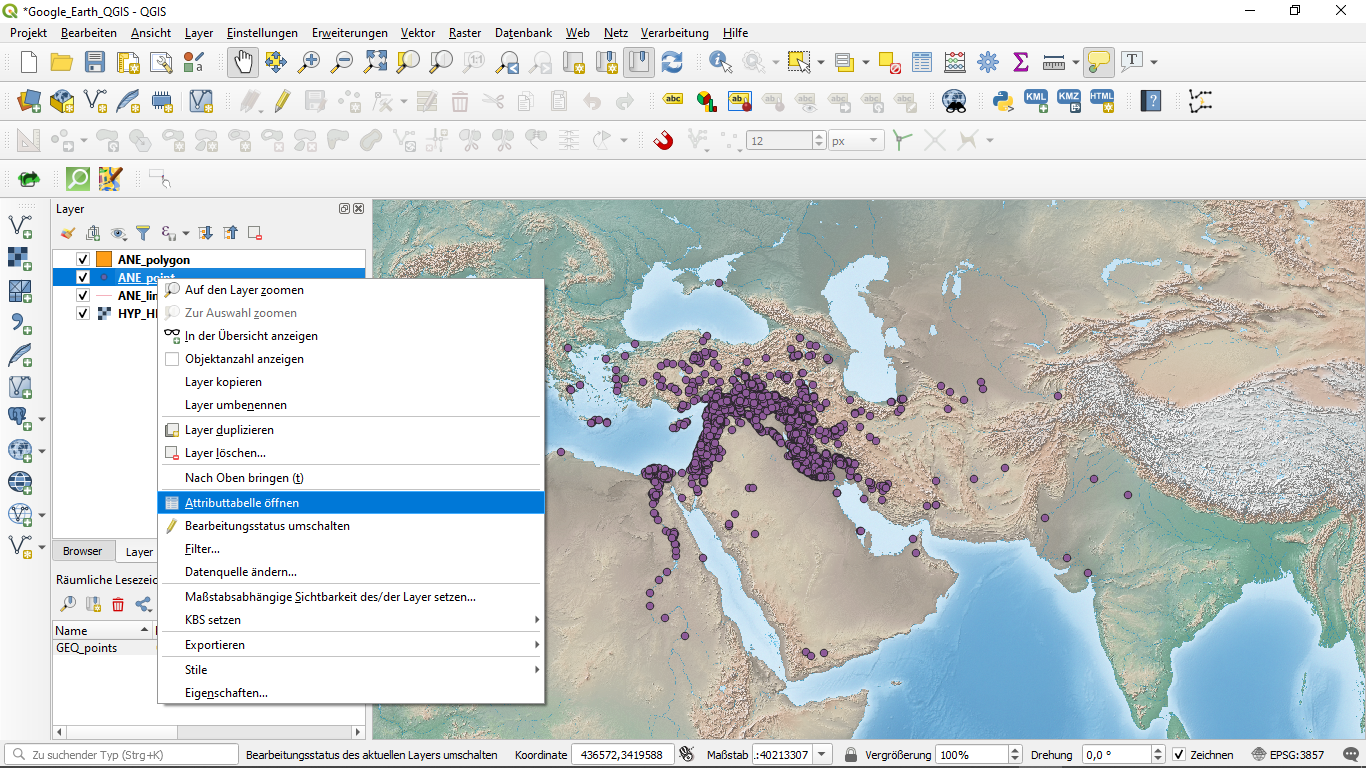1366x768 pixels.
Task: Open the Vektor menu
Action: (418, 33)
